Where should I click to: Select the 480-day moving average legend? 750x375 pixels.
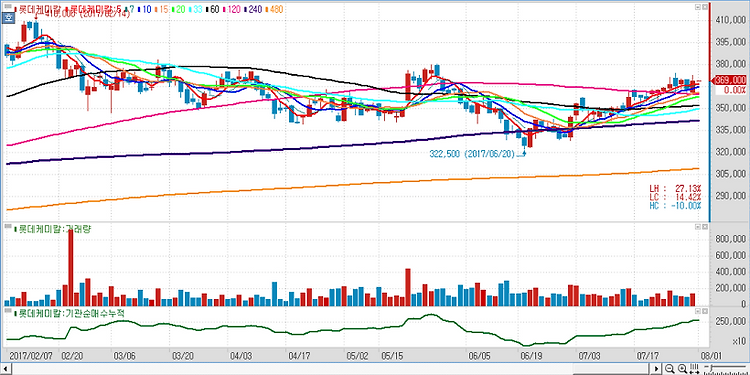(x=274, y=9)
